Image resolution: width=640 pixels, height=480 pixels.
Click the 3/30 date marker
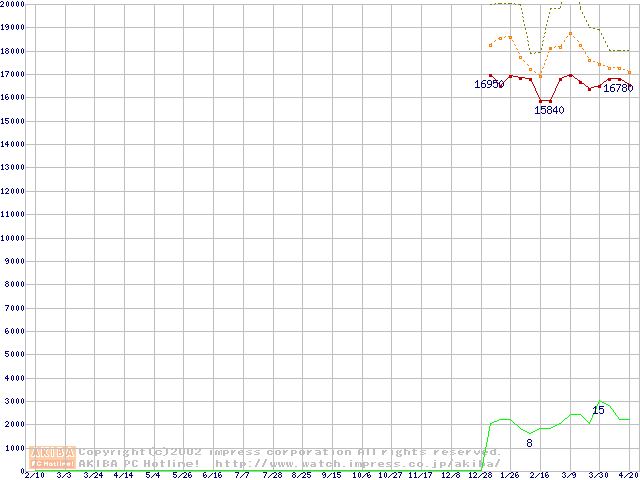tap(599, 475)
